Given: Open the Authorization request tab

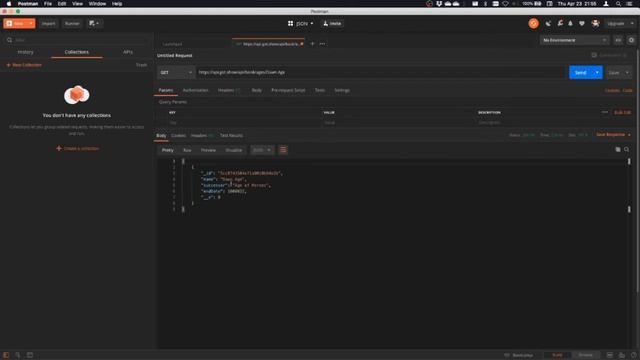Looking at the screenshot, I should 196,90.
